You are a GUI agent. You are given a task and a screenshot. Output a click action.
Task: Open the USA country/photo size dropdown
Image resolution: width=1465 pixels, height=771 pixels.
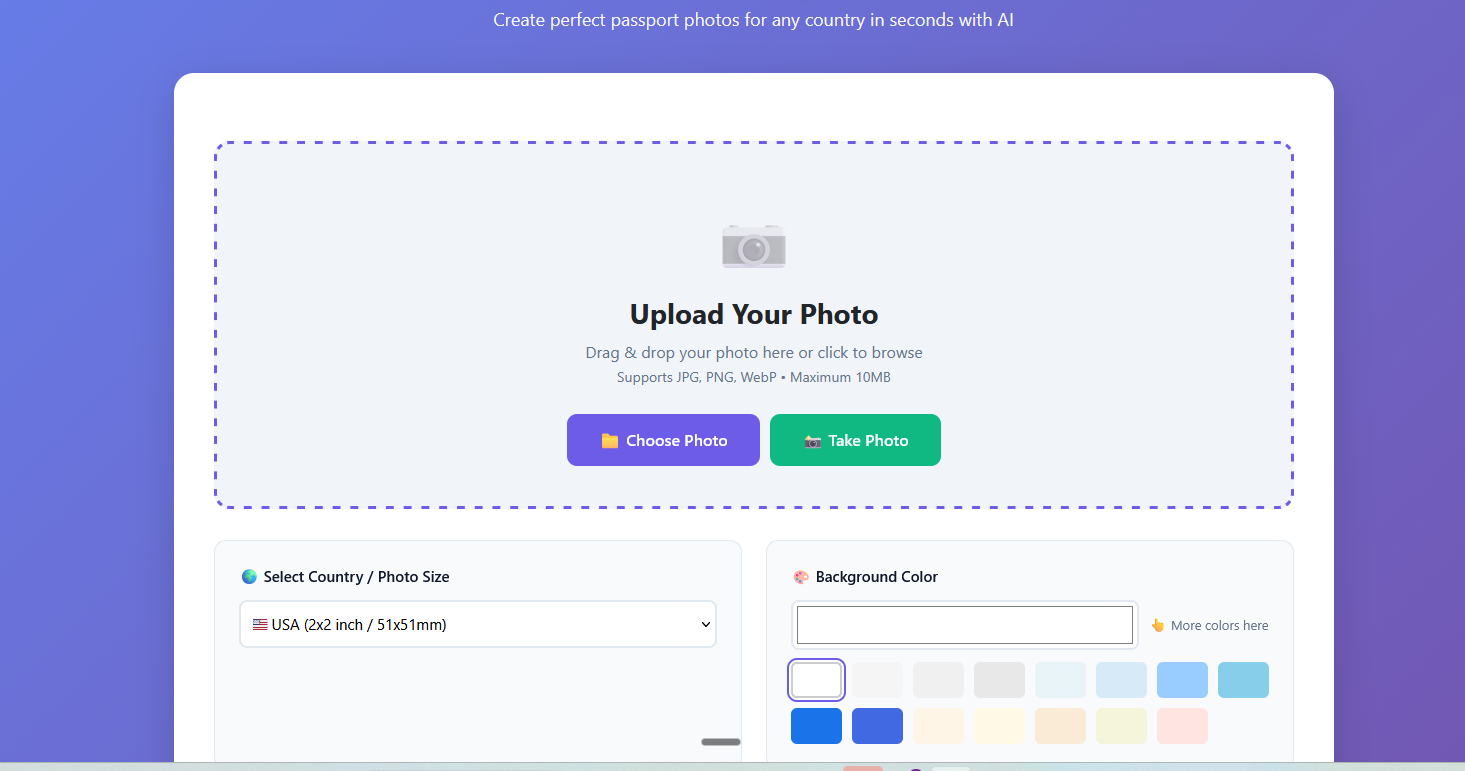coord(478,624)
